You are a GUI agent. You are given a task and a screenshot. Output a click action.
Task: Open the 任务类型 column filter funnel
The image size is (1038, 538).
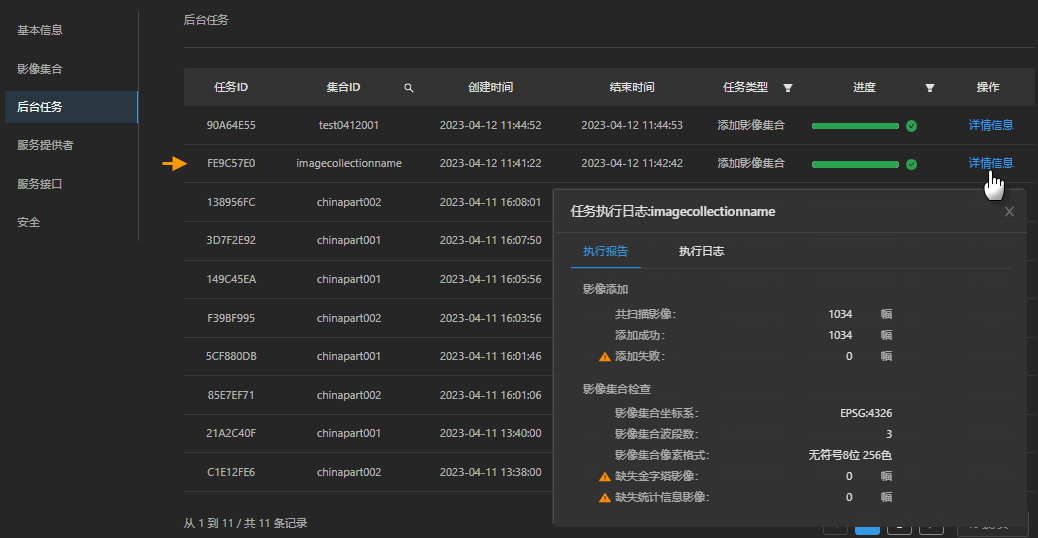[788, 88]
